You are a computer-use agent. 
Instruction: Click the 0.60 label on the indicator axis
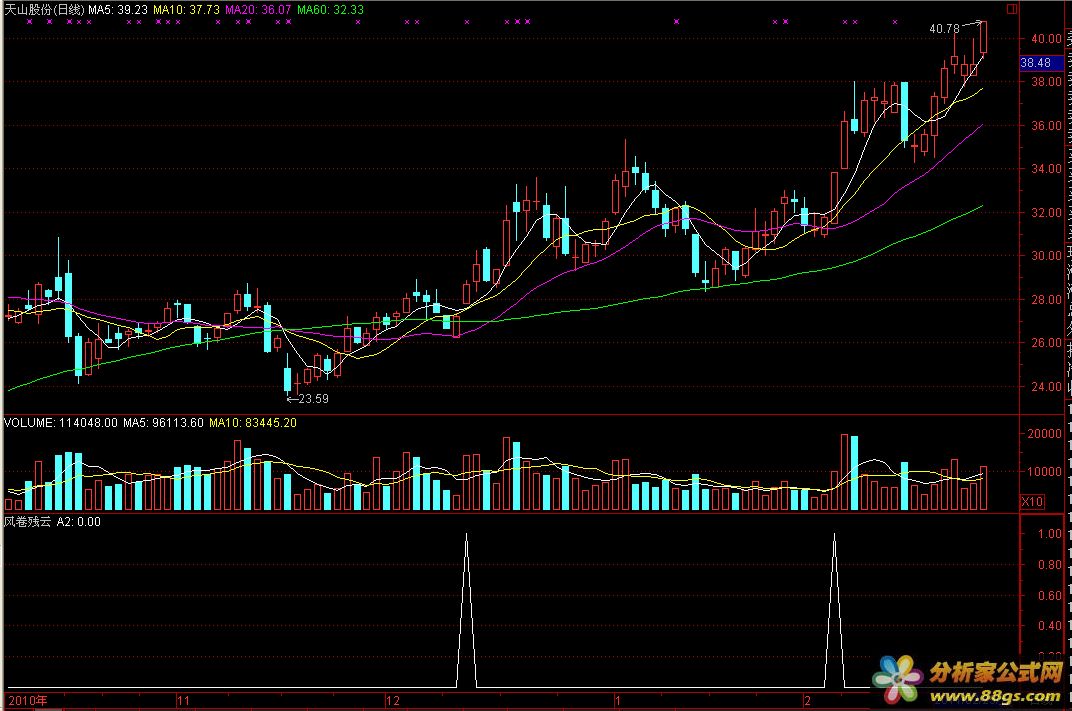[x=1050, y=595]
